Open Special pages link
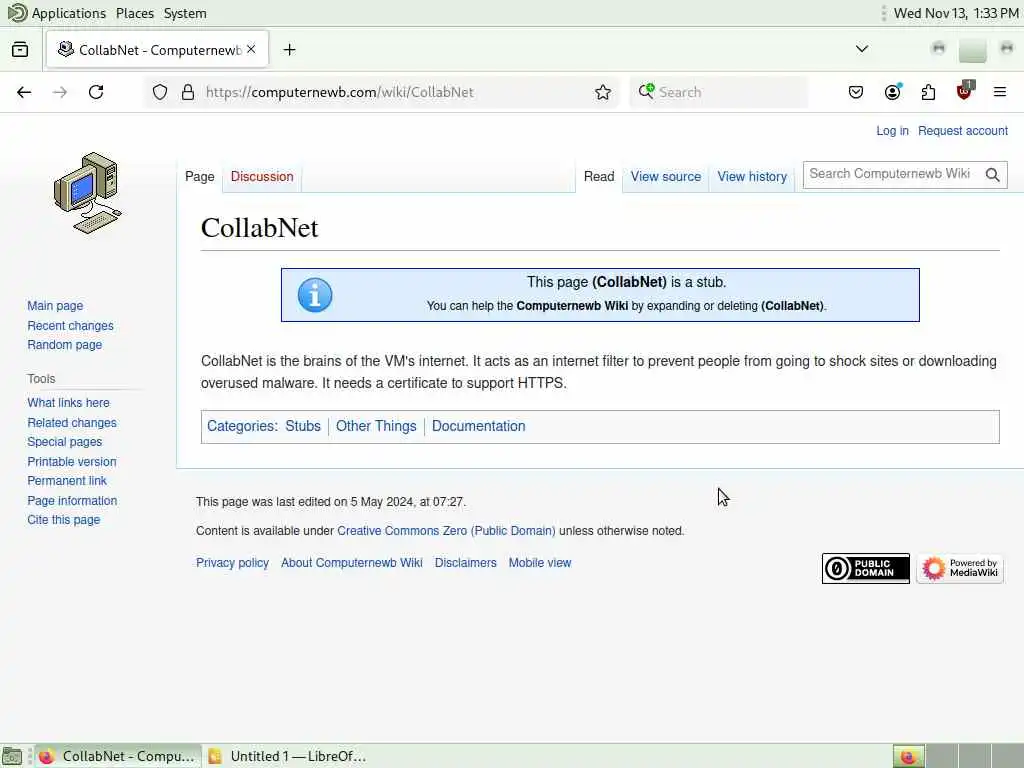Image resolution: width=1024 pixels, height=768 pixels. pos(65,441)
